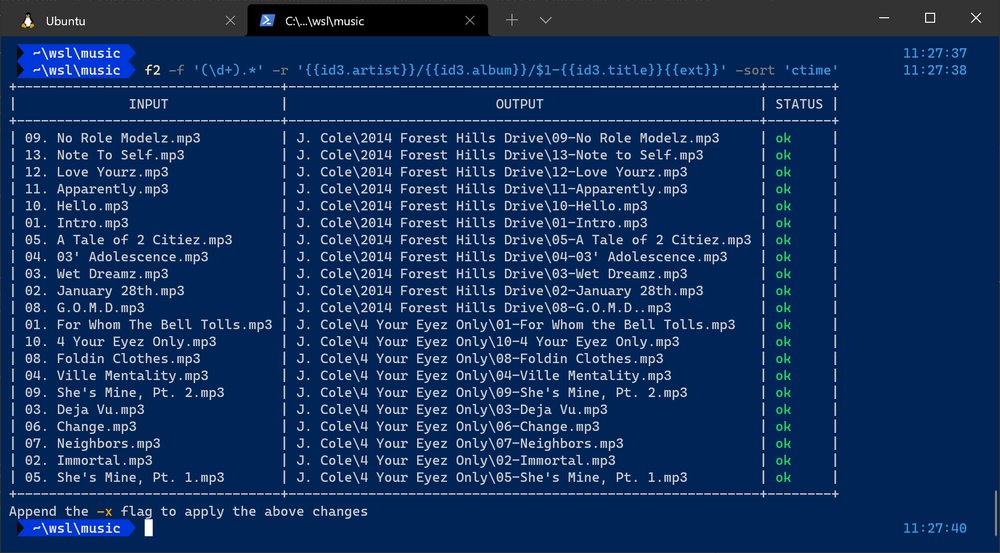
Task: Click input '03. Deja Vu.mp3'
Action: tap(85, 409)
